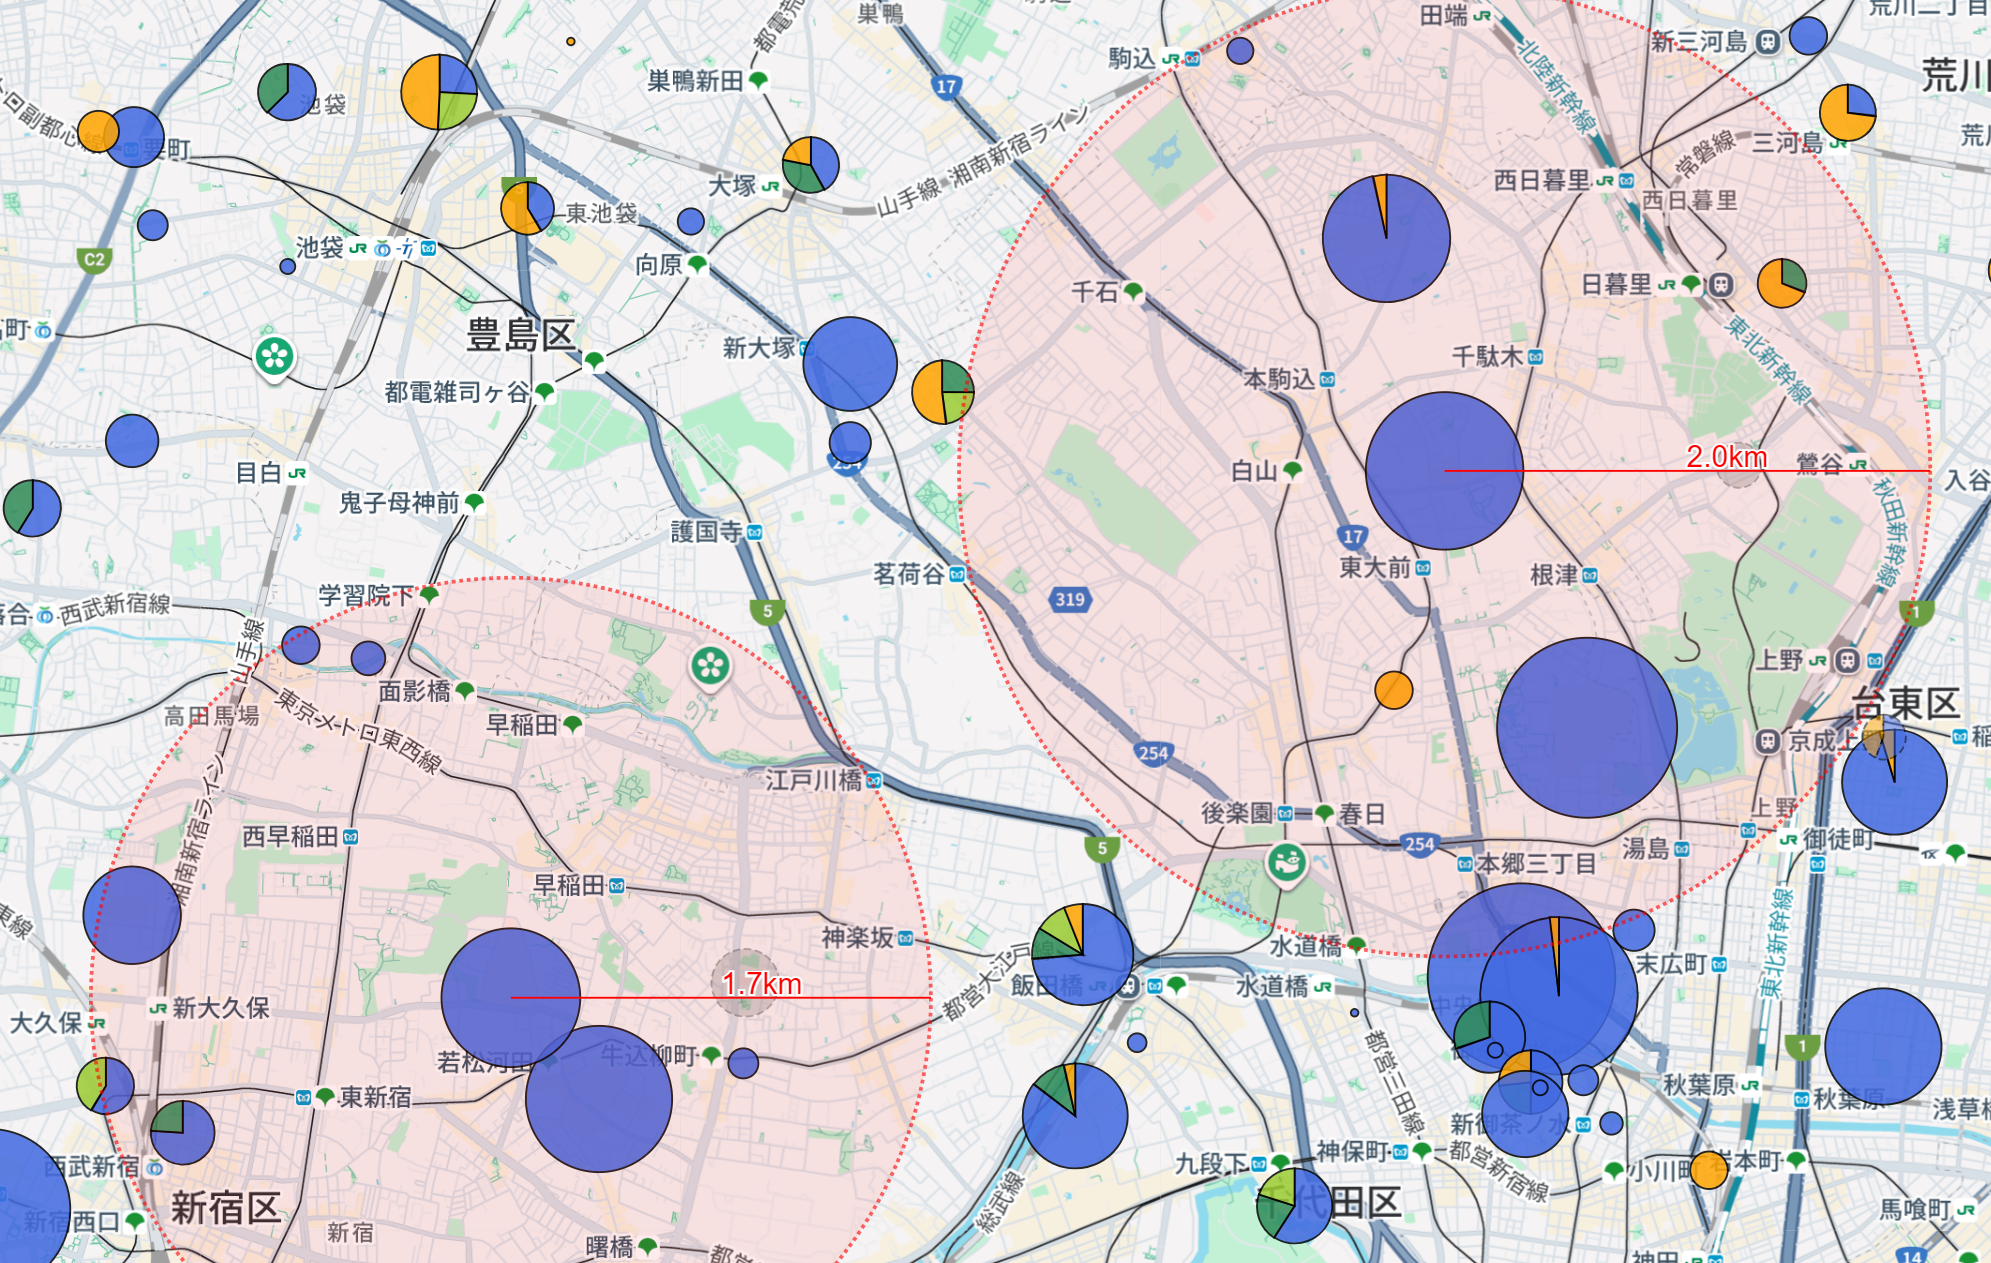Select the blue circle beside 新大塚 station

pos(849,363)
